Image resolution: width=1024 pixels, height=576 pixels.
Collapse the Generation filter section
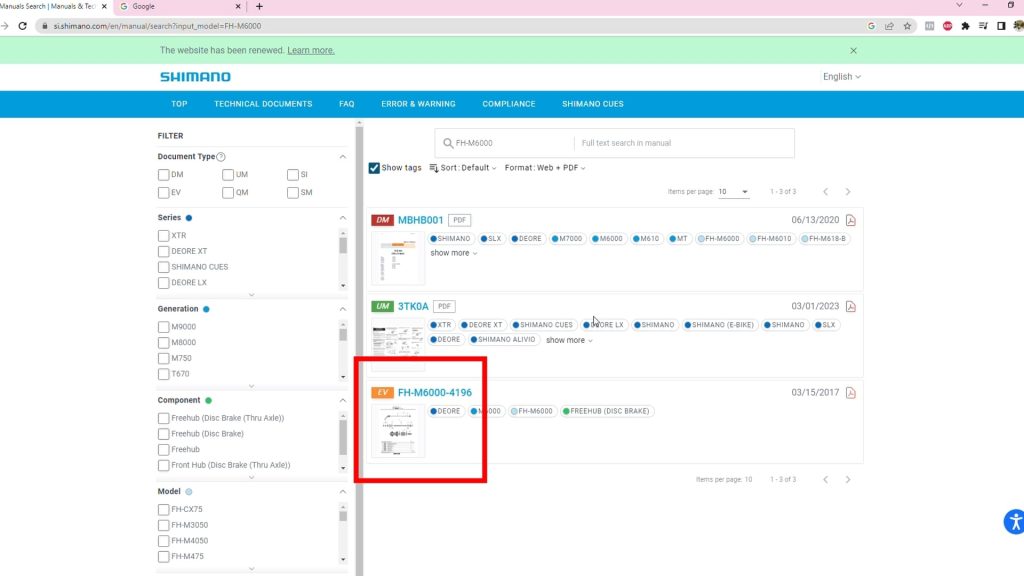[x=343, y=309]
